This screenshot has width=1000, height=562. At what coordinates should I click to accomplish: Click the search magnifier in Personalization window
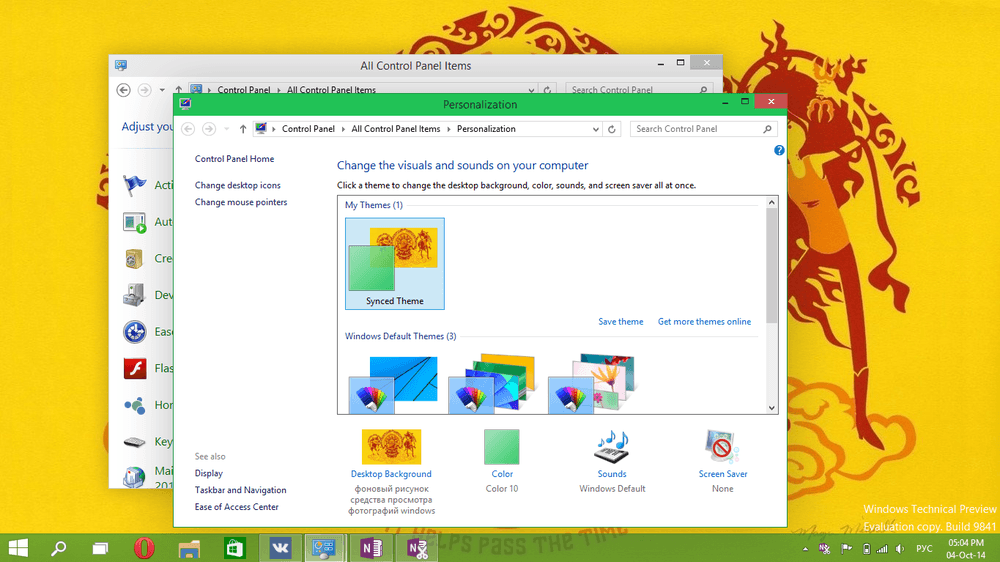[767, 129]
